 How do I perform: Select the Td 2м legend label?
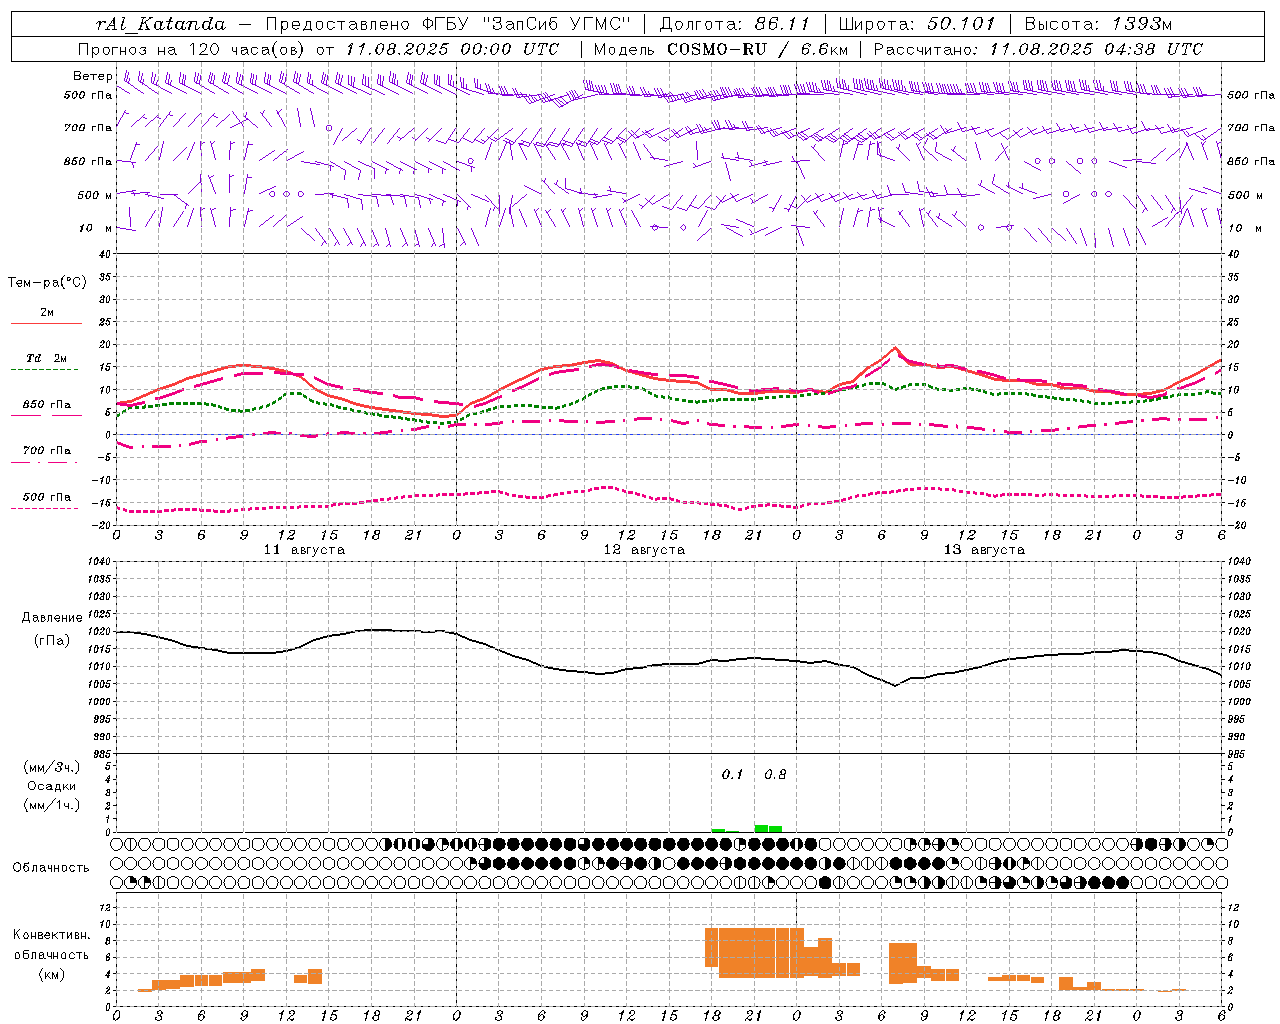[x=47, y=358]
